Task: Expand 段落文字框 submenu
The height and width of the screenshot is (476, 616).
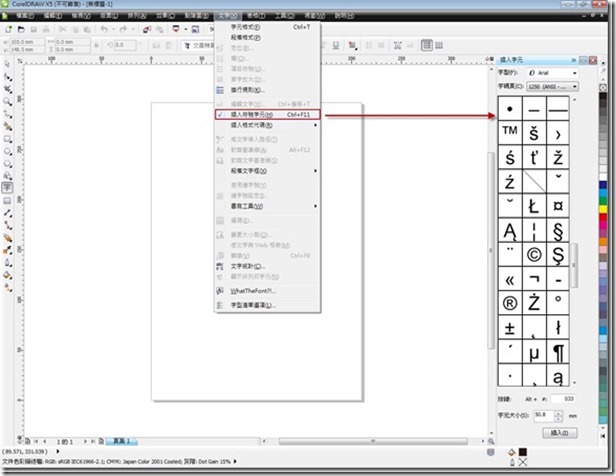Action: pyautogui.click(x=268, y=171)
